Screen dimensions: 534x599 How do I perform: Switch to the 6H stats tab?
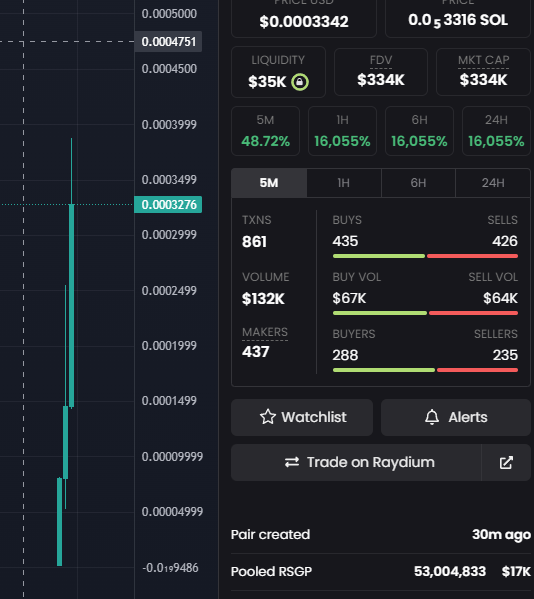pos(418,183)
